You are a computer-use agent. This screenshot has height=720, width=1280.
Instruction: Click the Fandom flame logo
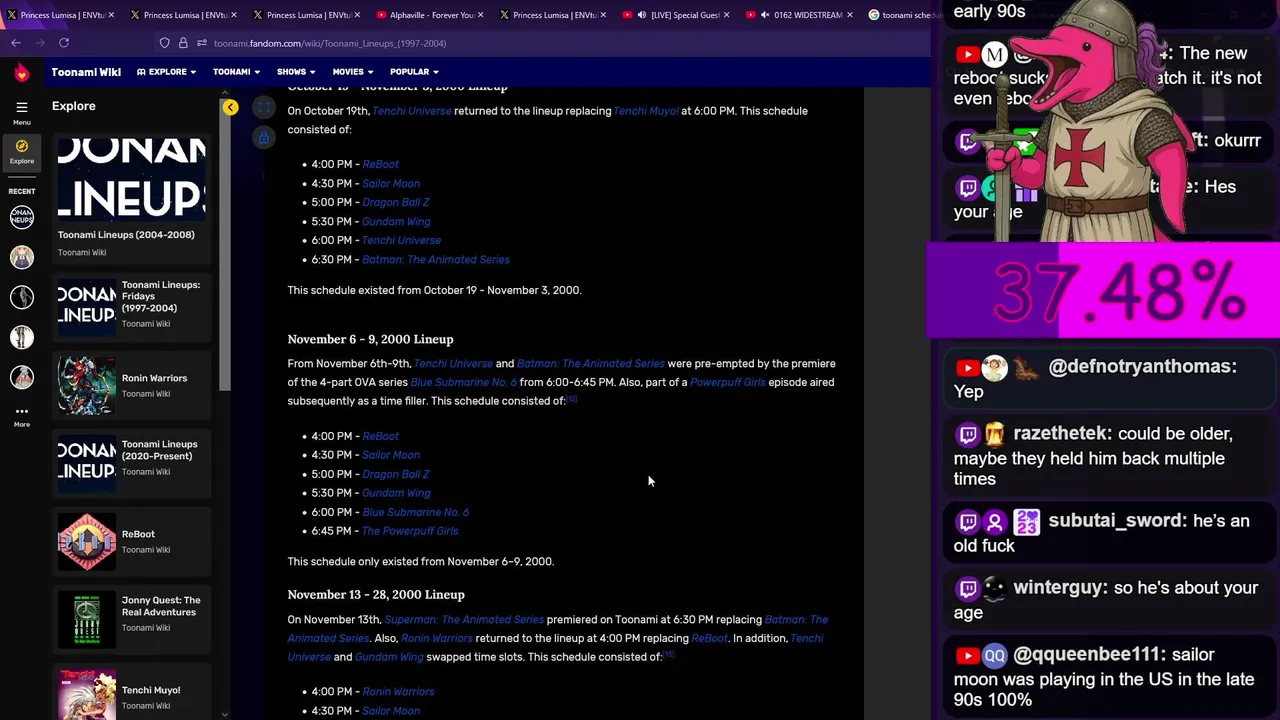(22, 73)
